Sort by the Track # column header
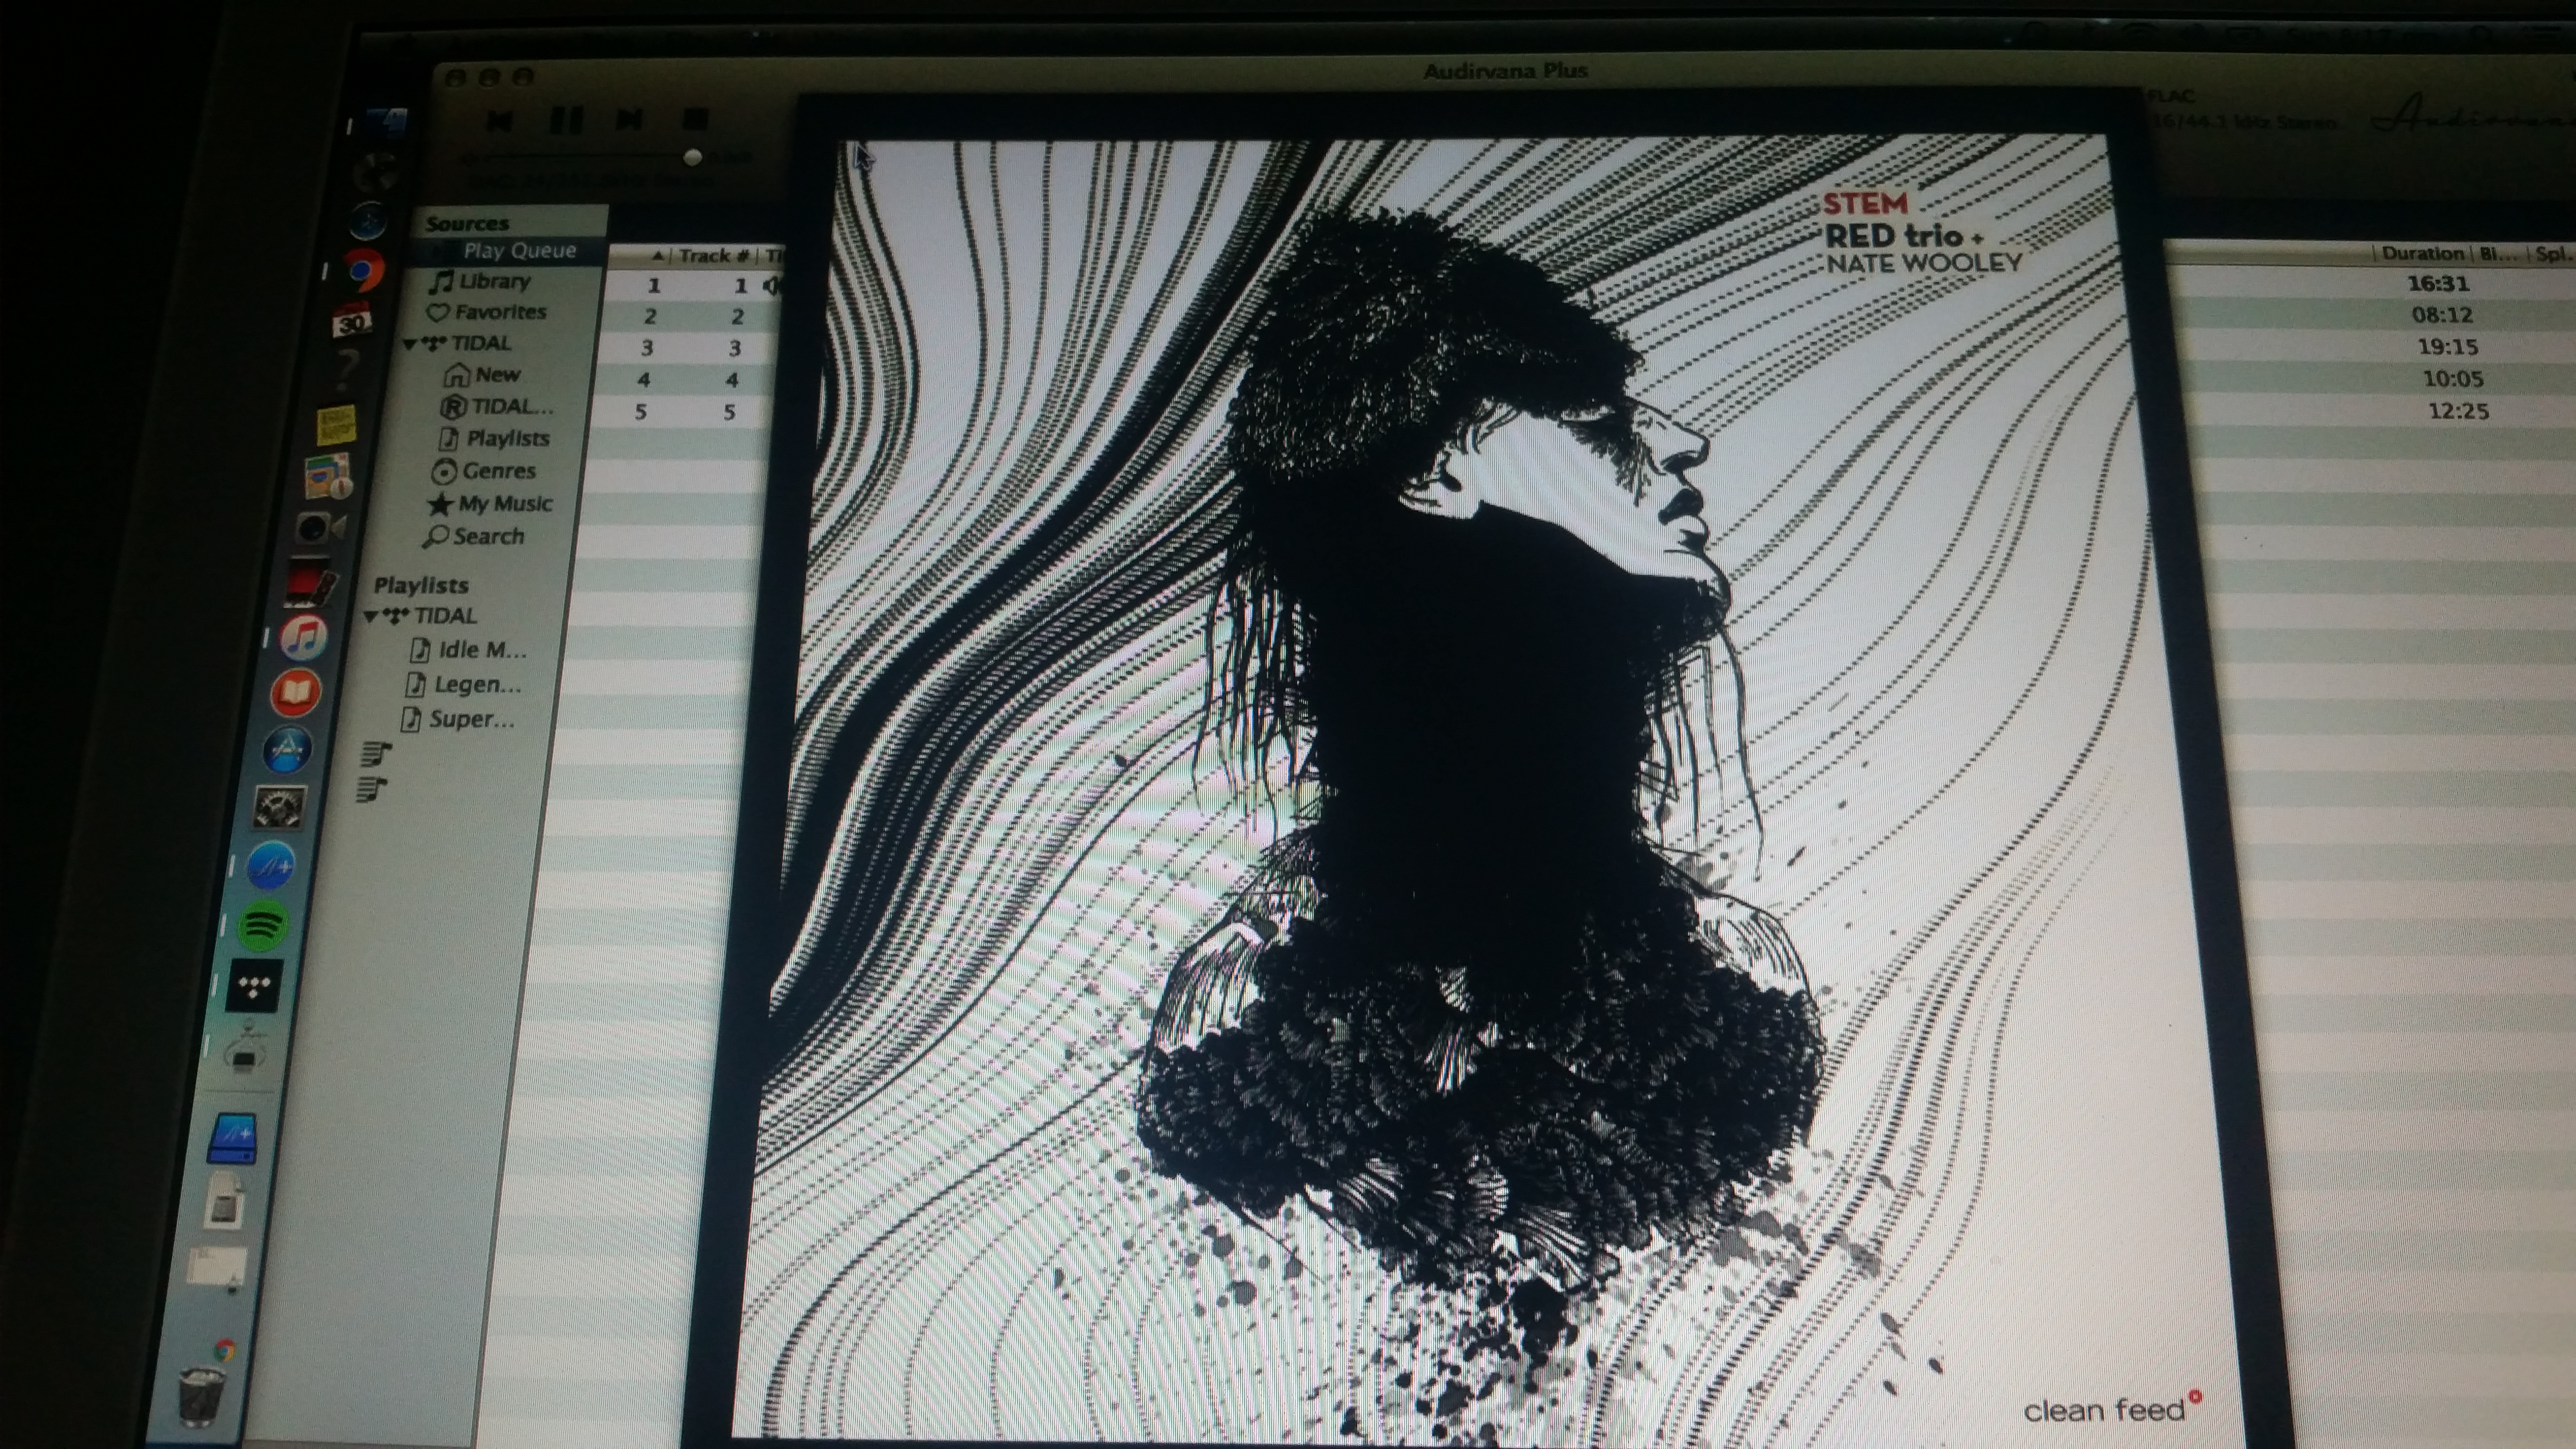2576x1449 pixels. tap(714, 256)
